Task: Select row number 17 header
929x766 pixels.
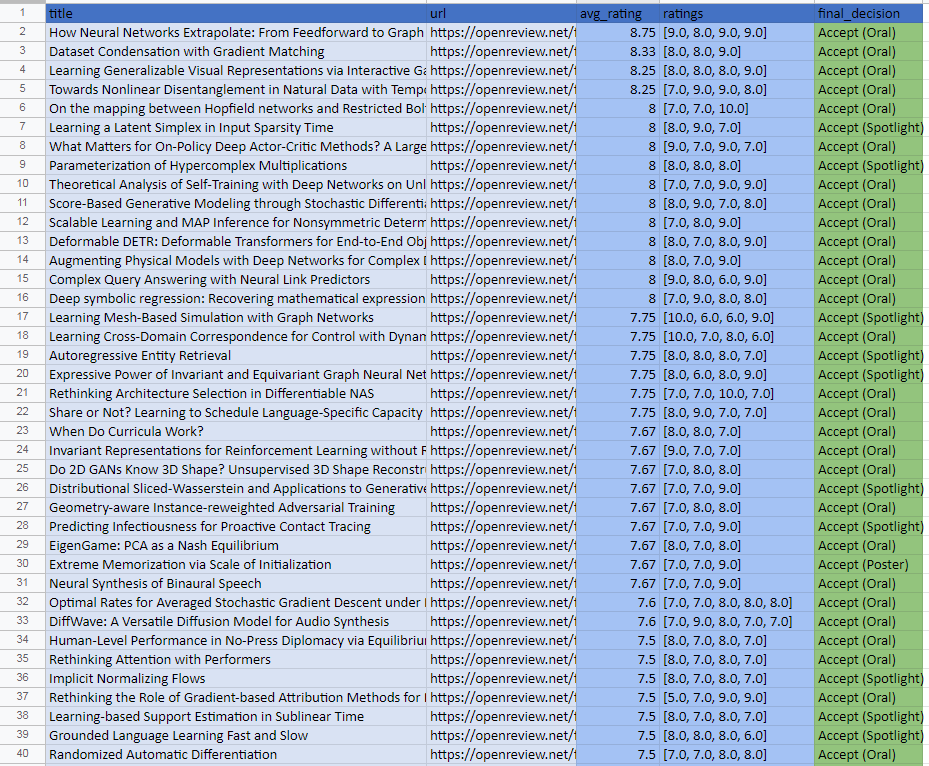Action: [23, 317]
